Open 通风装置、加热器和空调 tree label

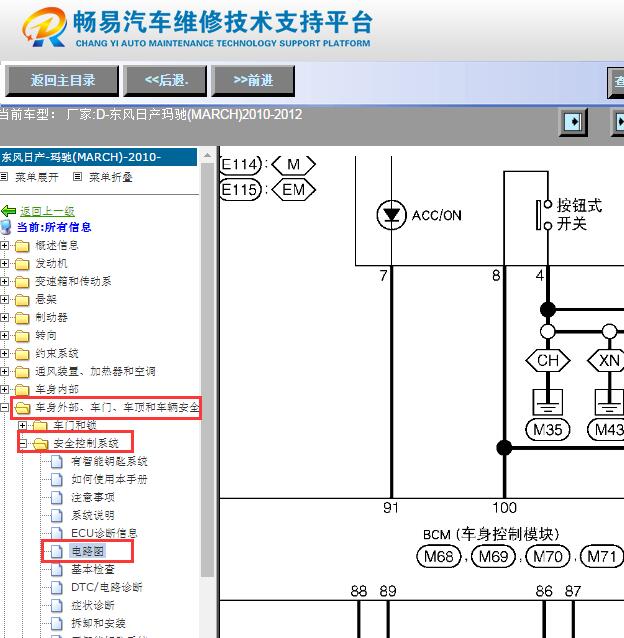[x=95, y=371]
